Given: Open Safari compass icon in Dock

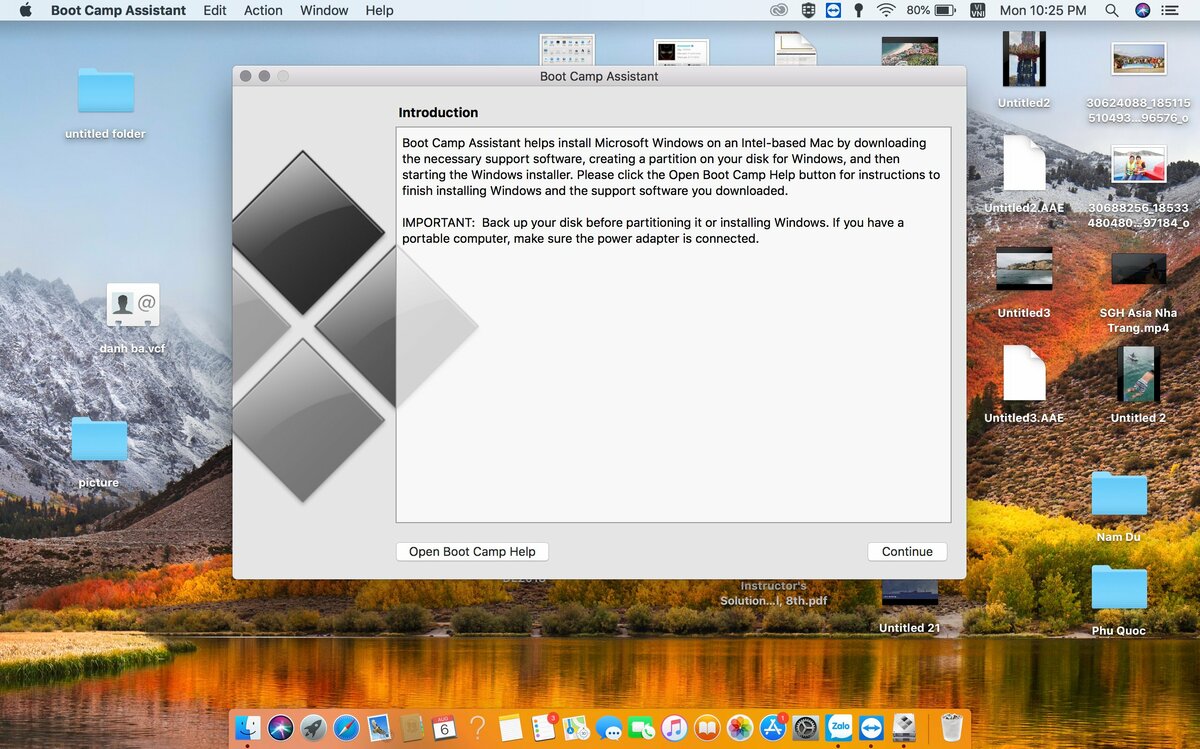Looking at the screenshot, I should (346, 727).
